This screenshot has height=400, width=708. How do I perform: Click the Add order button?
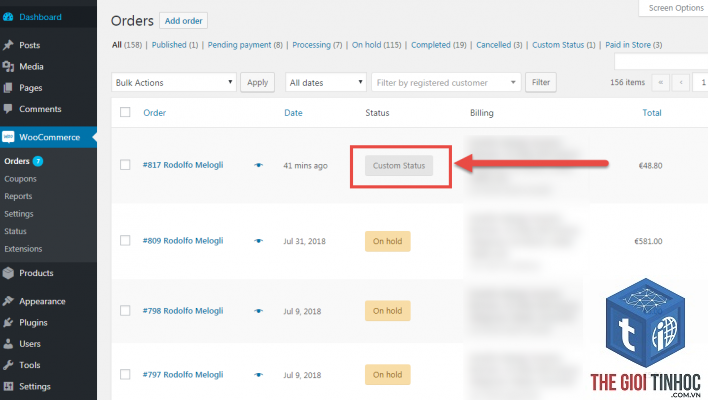click(183, 21)
